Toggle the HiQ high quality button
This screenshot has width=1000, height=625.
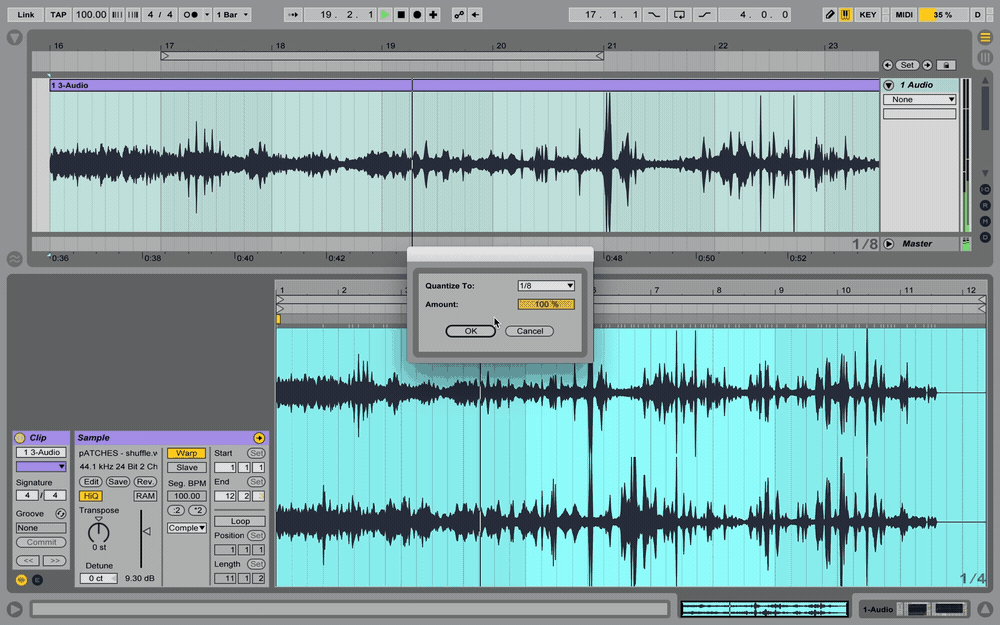[91, 496]
